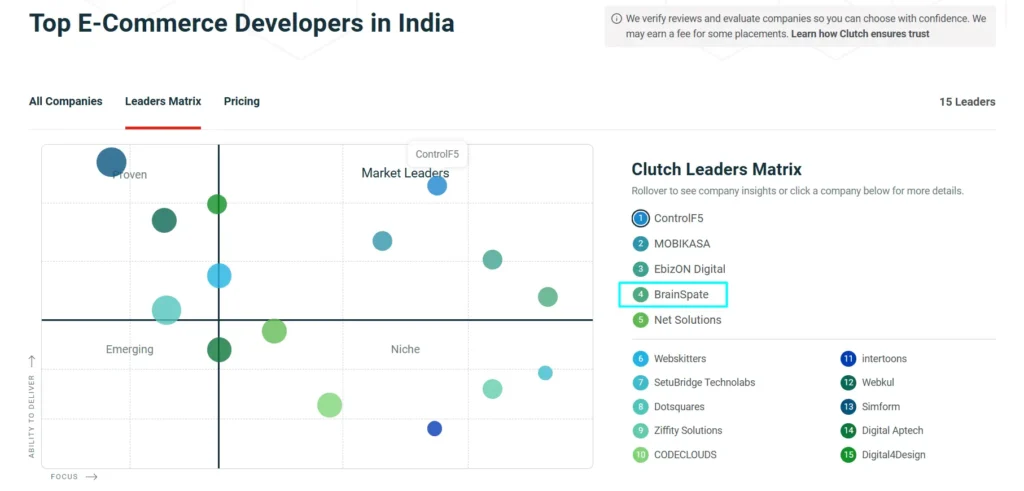Viewport: 1024px width, 491px height.
Task: Select the Leaders Matrix tab
Action: coord(163,101)
